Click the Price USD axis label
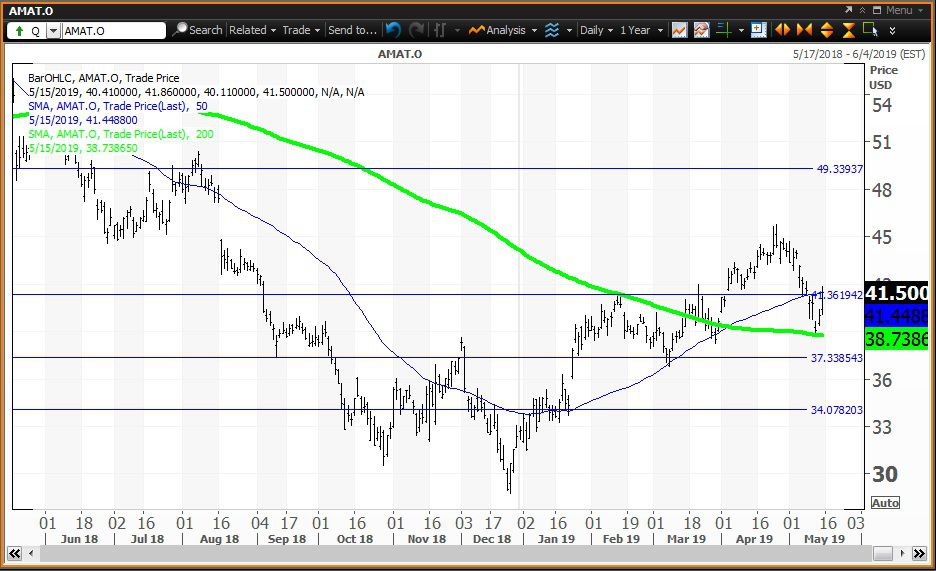 (x=882, y=78)
